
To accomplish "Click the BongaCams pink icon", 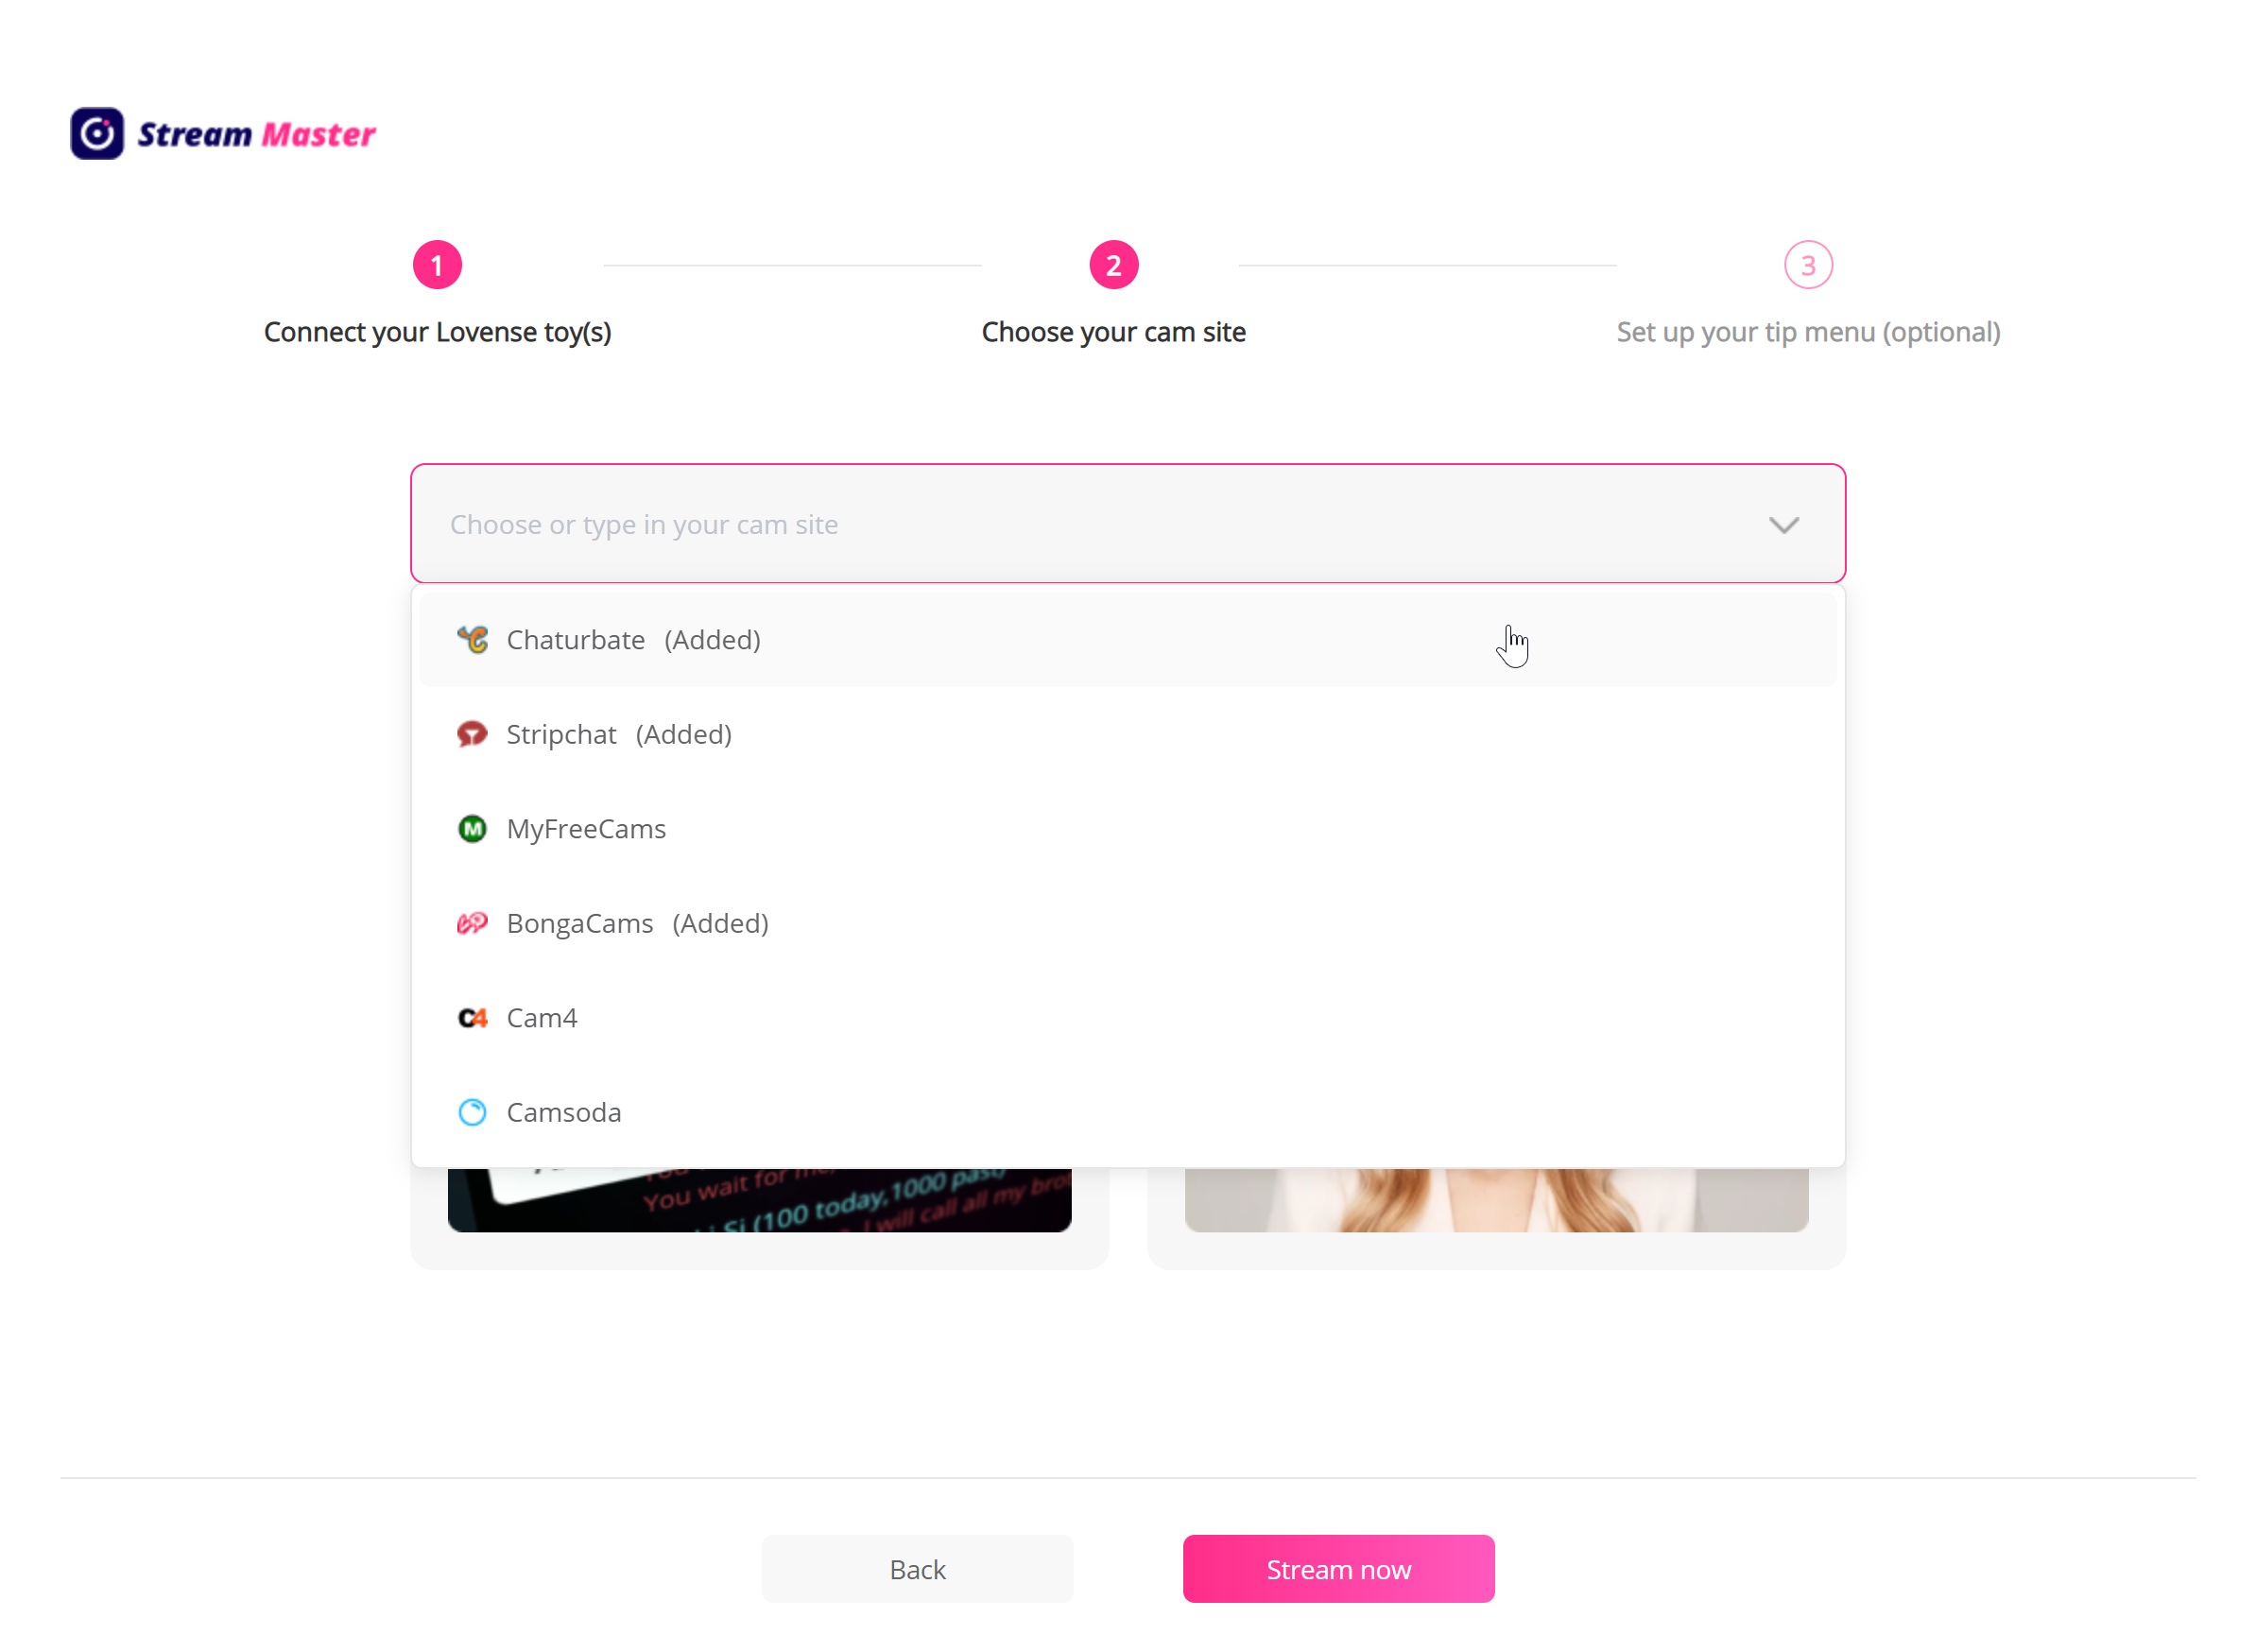I will [x=472, y=923].
